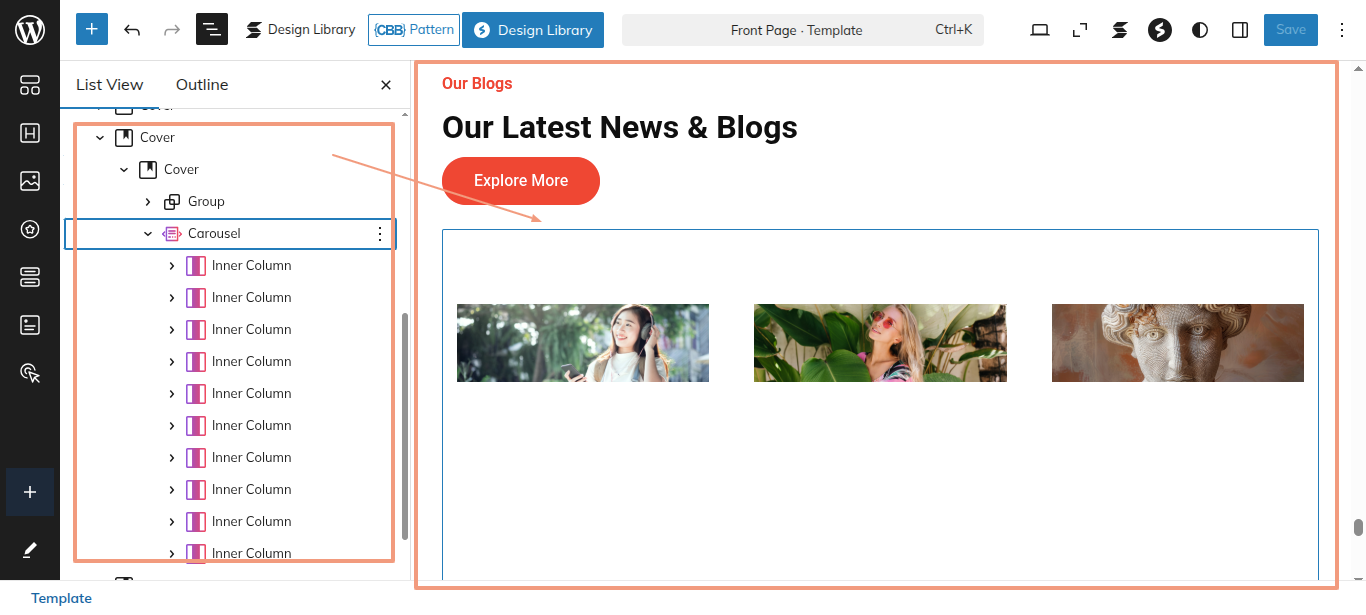Select the nested Cover block row

pos(181,169)
